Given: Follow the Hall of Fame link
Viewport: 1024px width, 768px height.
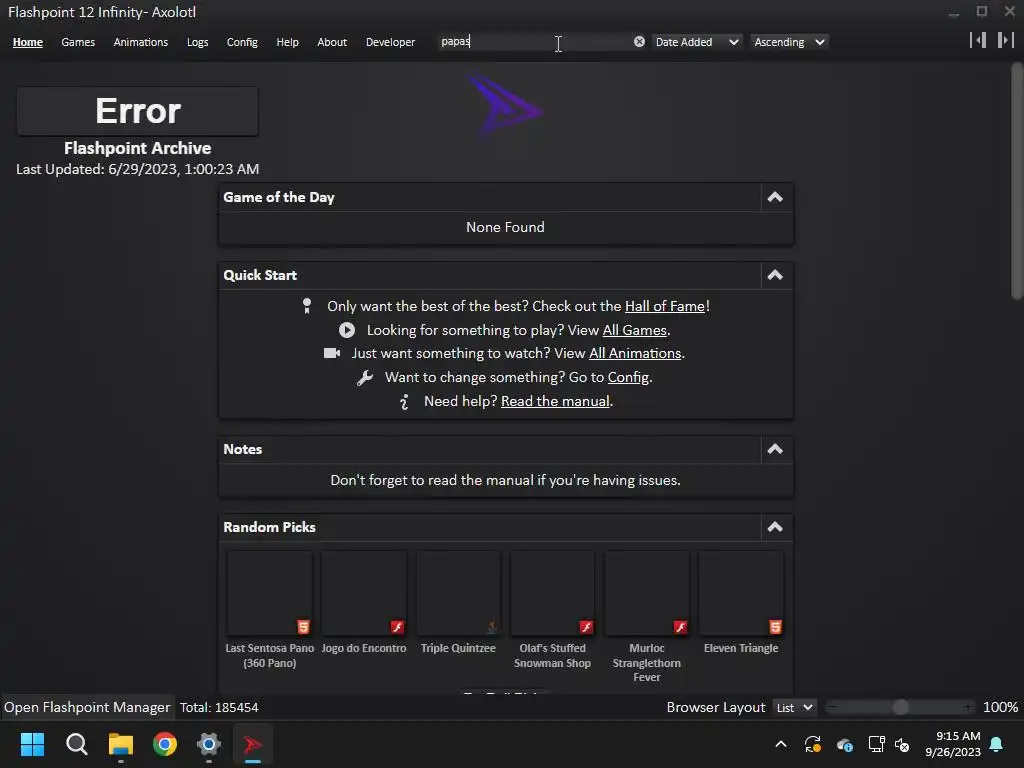Looking at the screenshot, I should tap(665, 306).
